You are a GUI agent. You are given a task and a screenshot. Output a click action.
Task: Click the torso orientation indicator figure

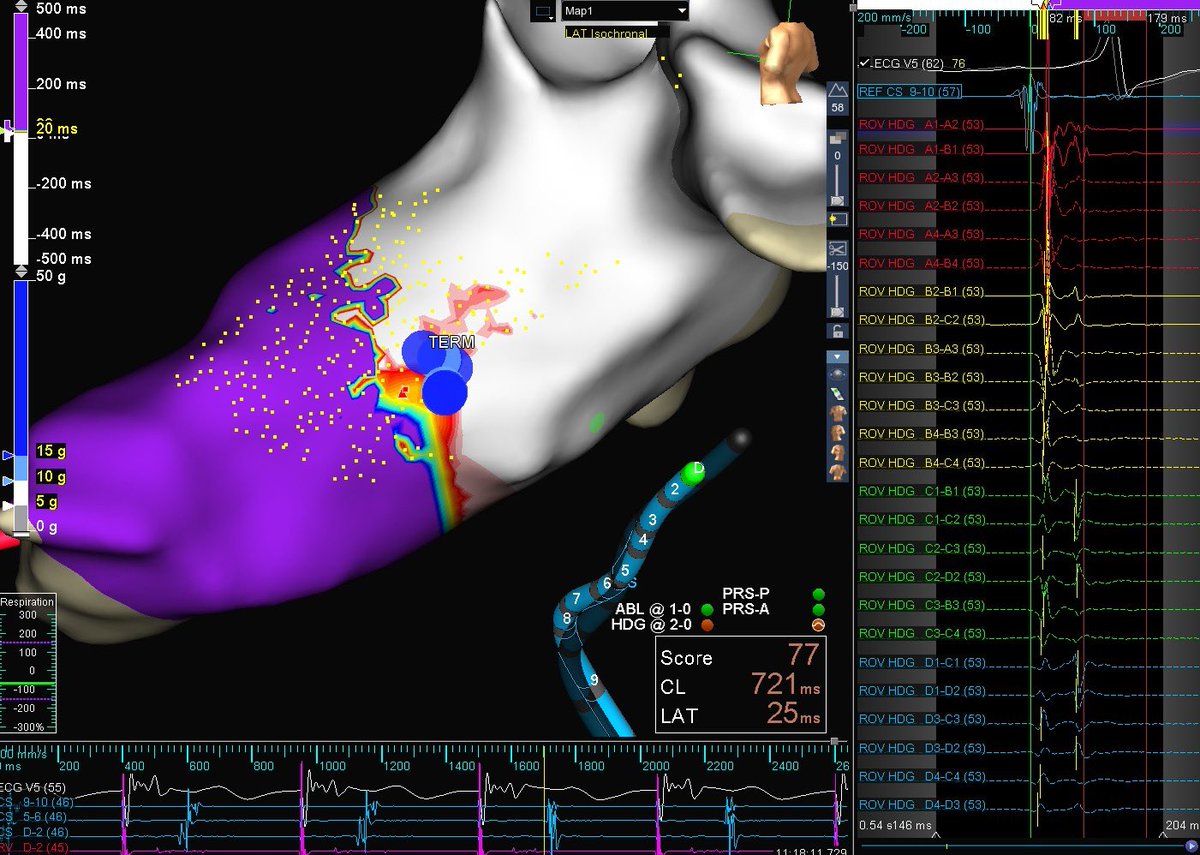tap(790, 64)
